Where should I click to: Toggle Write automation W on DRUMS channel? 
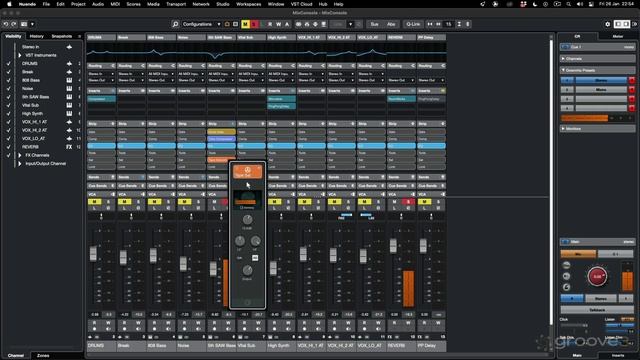click(108, 323)
